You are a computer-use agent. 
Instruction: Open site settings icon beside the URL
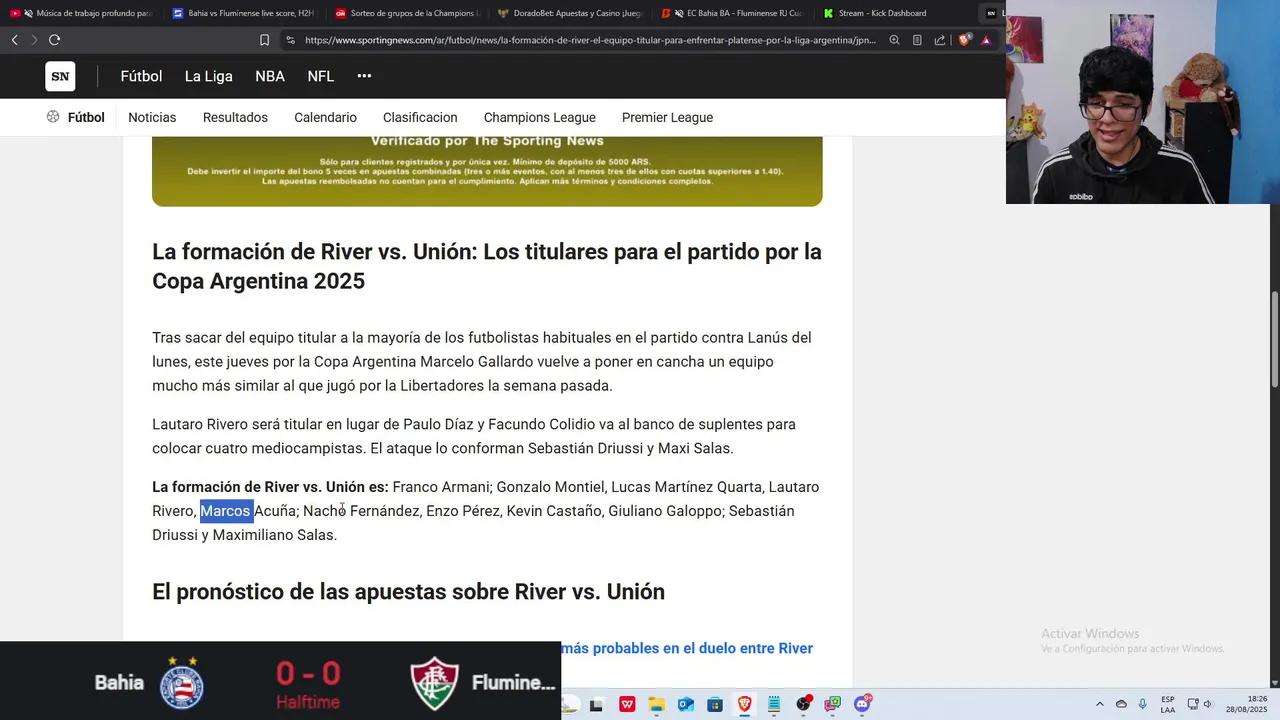click(290, 40)
